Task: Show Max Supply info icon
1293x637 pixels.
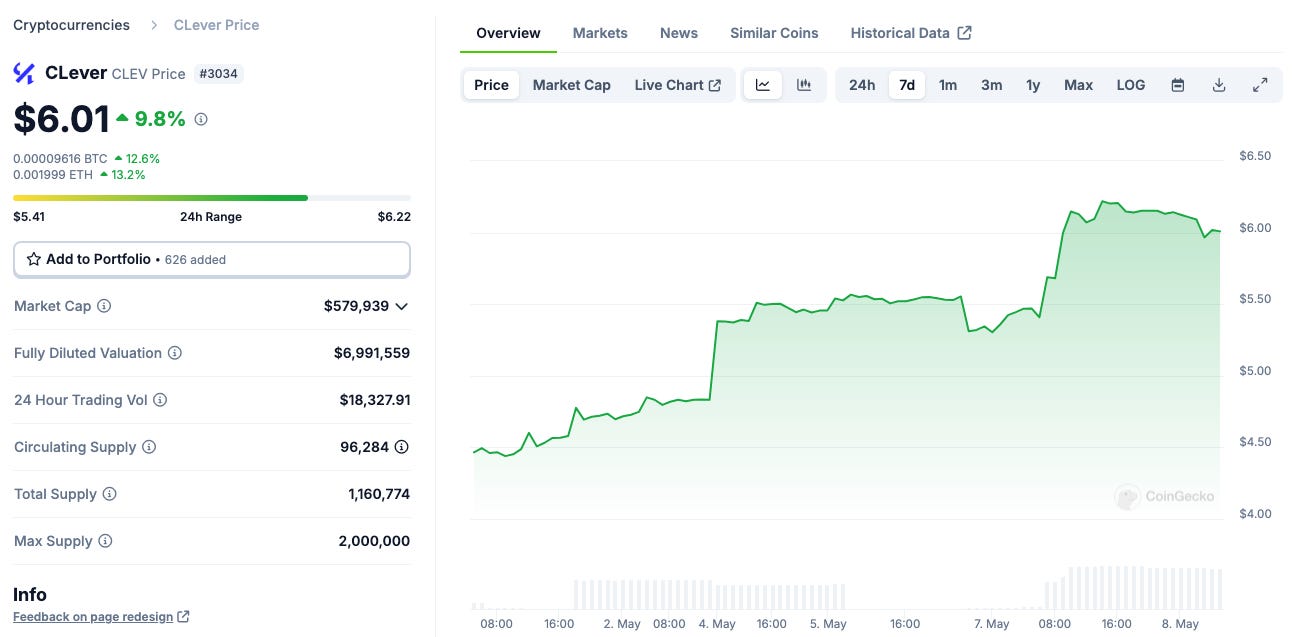Action: (105, 541)
